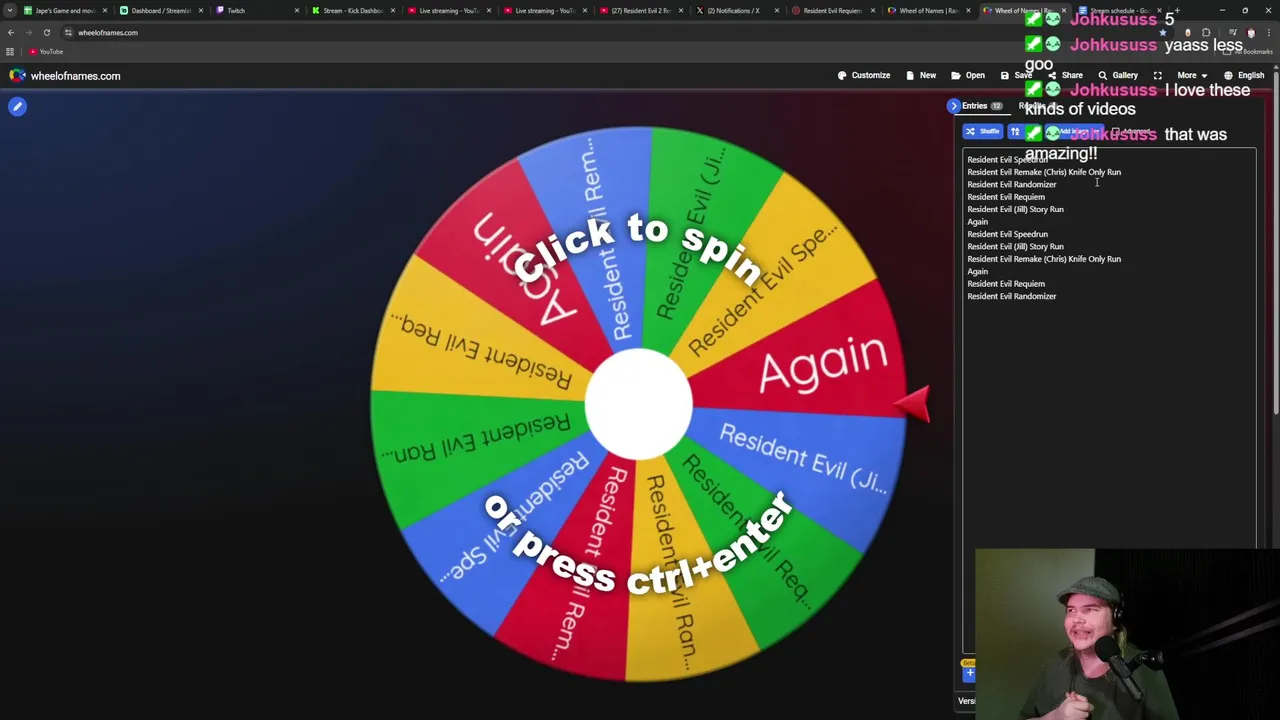
Task: Click the Customize palette icon
Action: pos(842,75)
